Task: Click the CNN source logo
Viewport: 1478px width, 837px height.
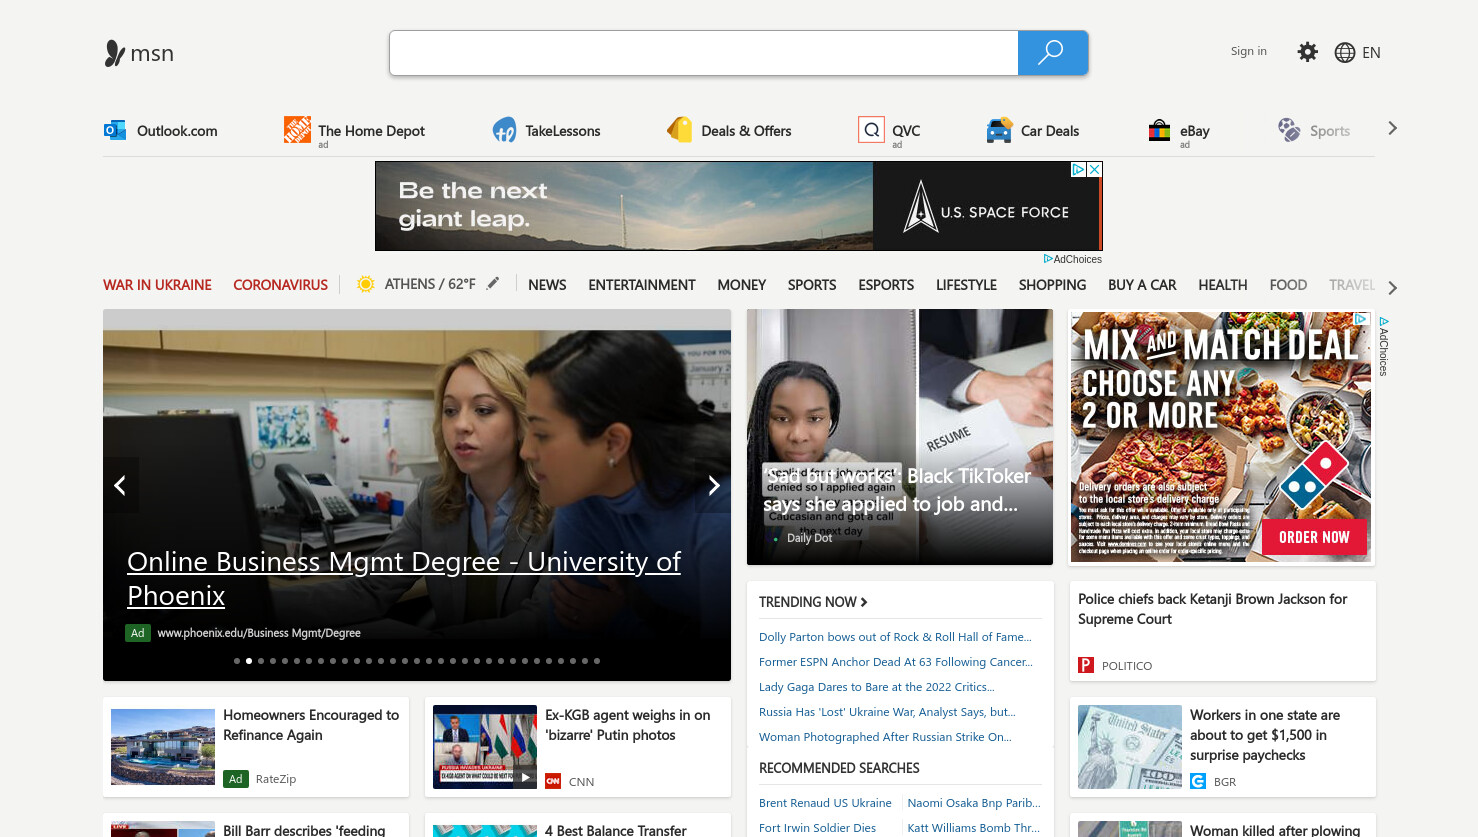Action: click(x=553, y=781)
